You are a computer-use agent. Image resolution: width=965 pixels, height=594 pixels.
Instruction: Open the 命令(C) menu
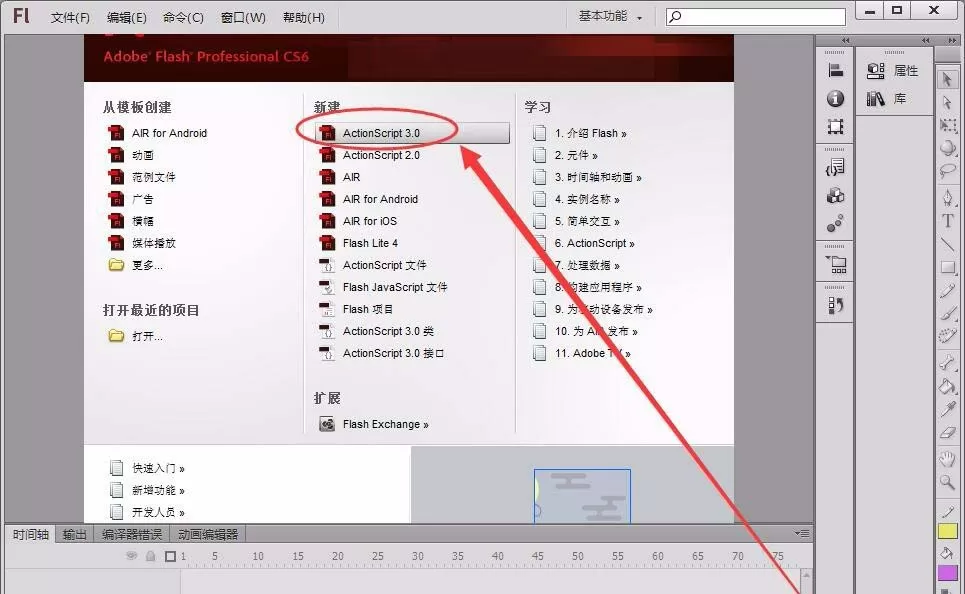pyautogui.click(x=183, y=18)
